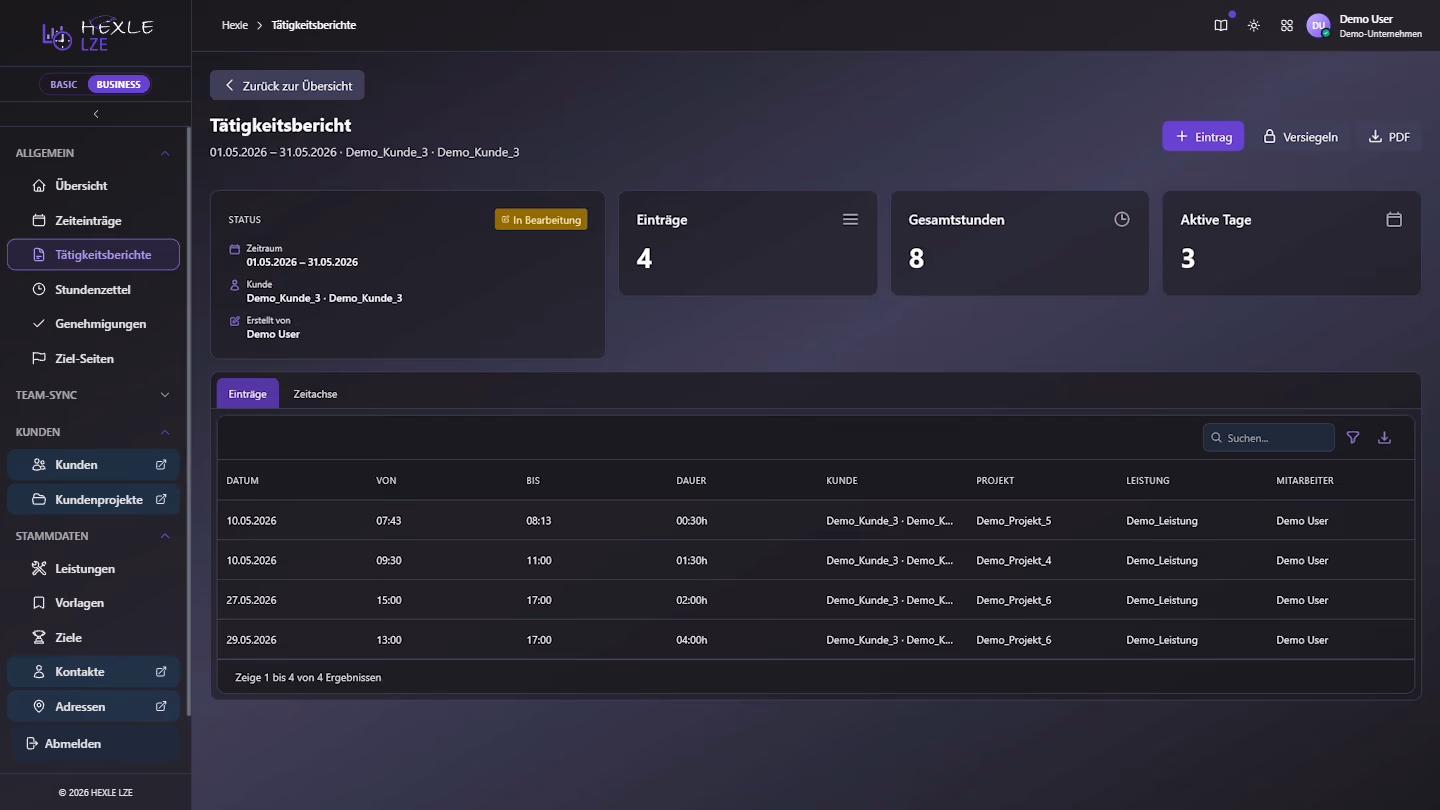Click the 04:00h duration cell

692,640
